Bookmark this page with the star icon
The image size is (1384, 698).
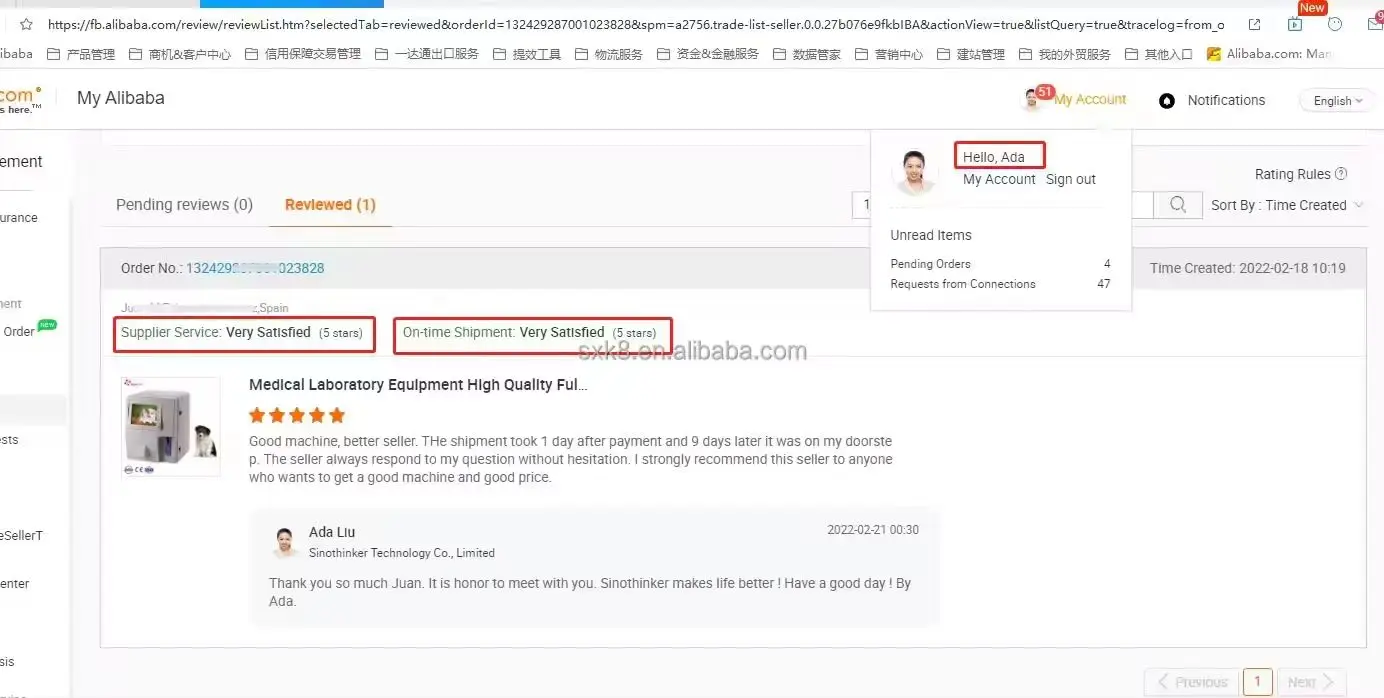click(x=26, y=24)
